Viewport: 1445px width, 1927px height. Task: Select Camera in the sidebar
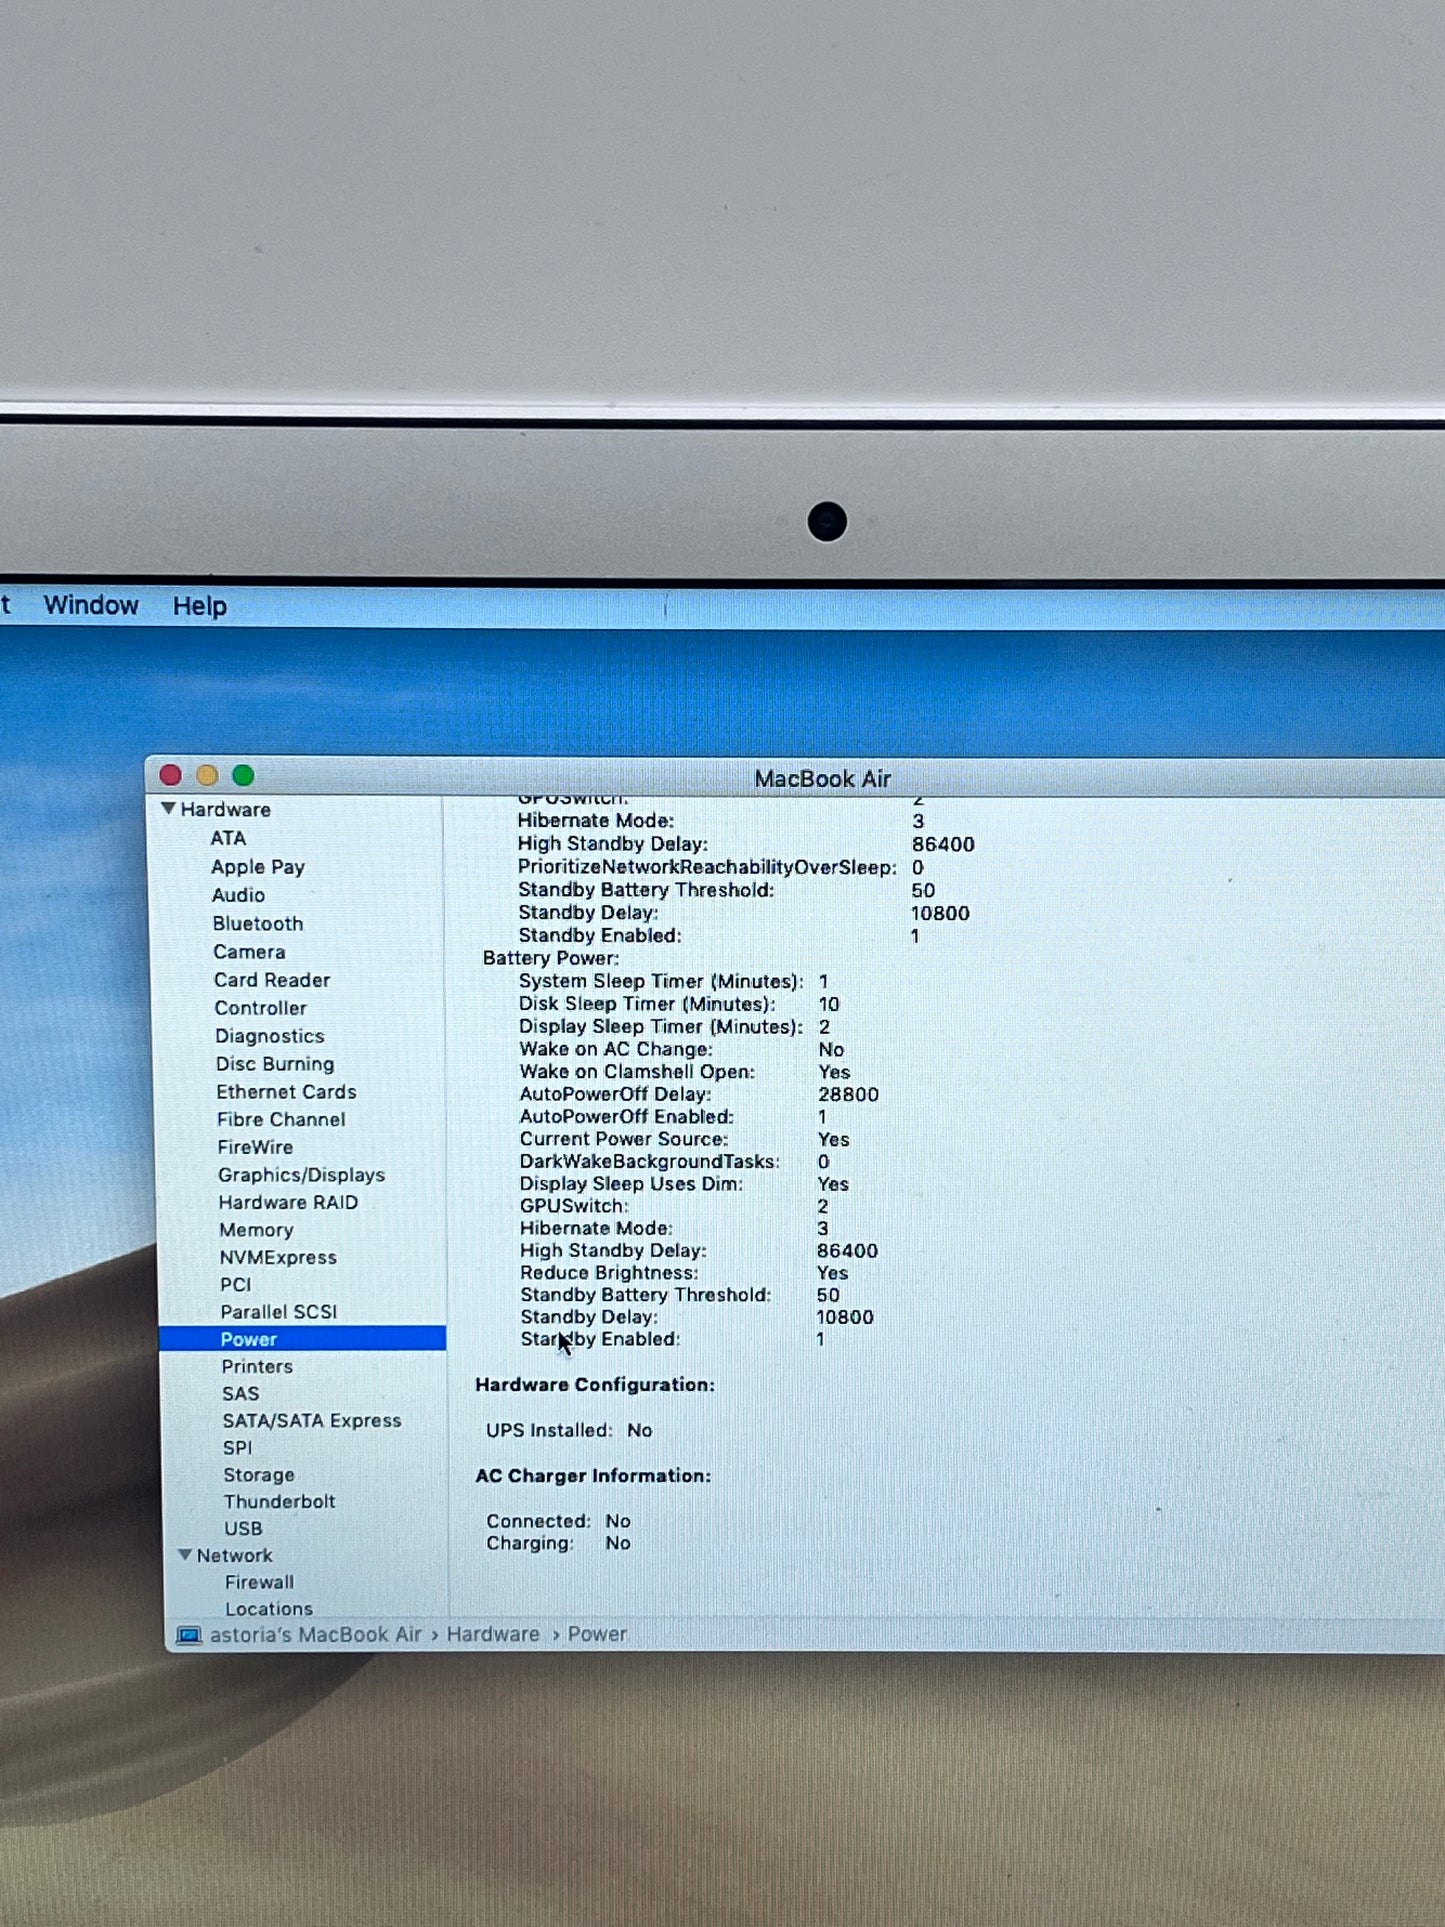tap(249, 952)
